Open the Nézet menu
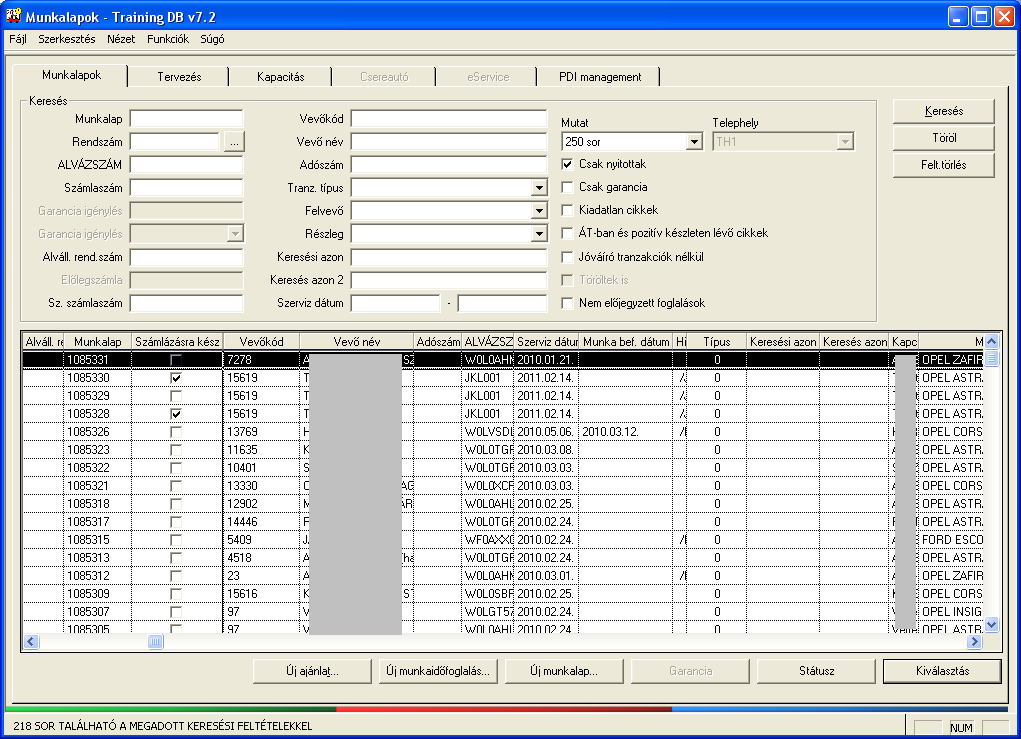This screenshot has height=739, width=1021. point(121,39)
